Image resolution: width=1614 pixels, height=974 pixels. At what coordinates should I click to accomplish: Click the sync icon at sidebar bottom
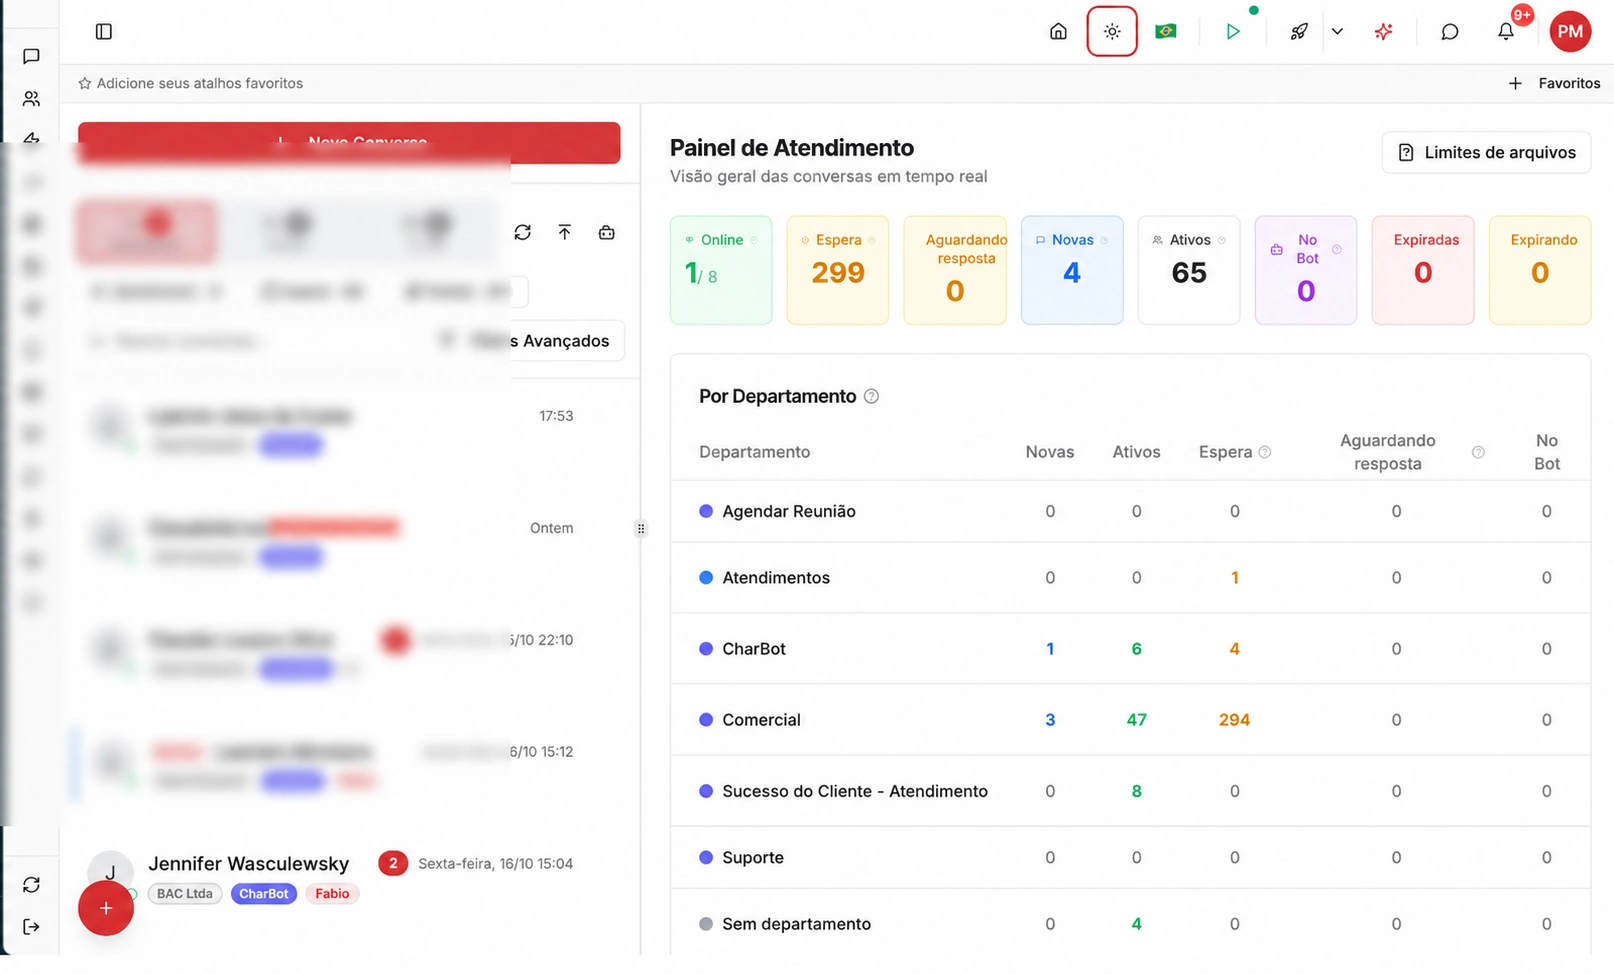(31, 885)
